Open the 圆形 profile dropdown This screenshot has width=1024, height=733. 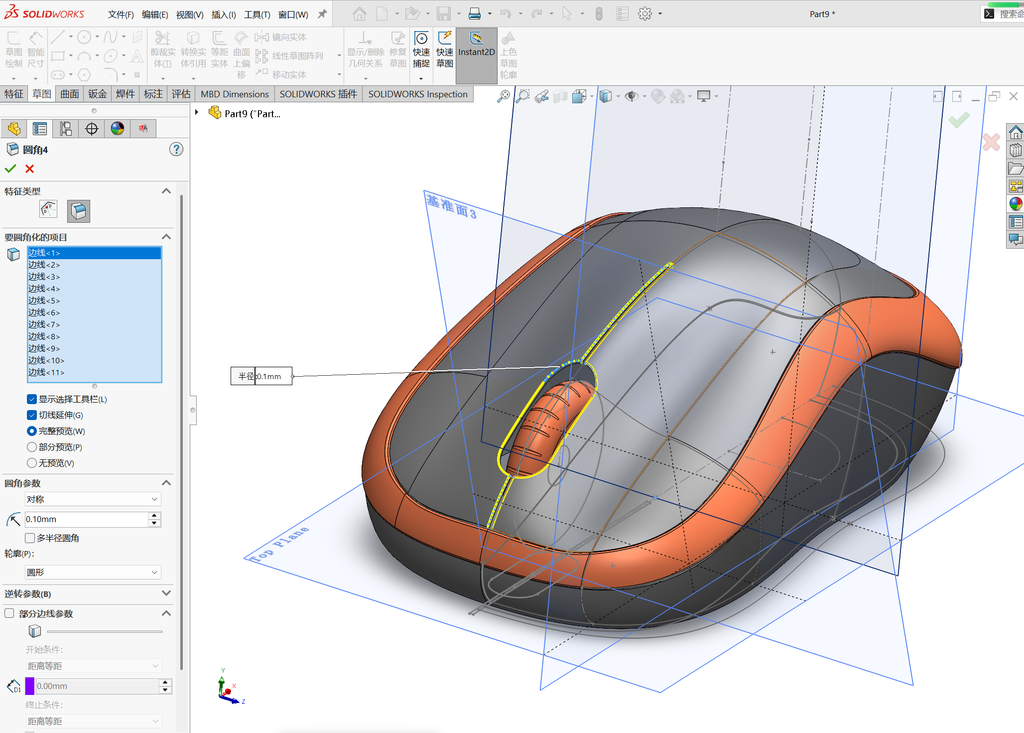pyautogui.click(x=92, y=572)
